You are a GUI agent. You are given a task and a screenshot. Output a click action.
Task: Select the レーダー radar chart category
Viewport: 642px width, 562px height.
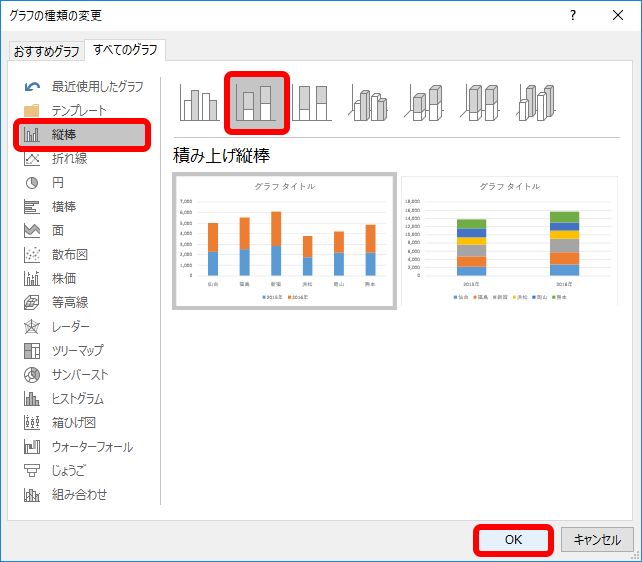pos(70,327)
